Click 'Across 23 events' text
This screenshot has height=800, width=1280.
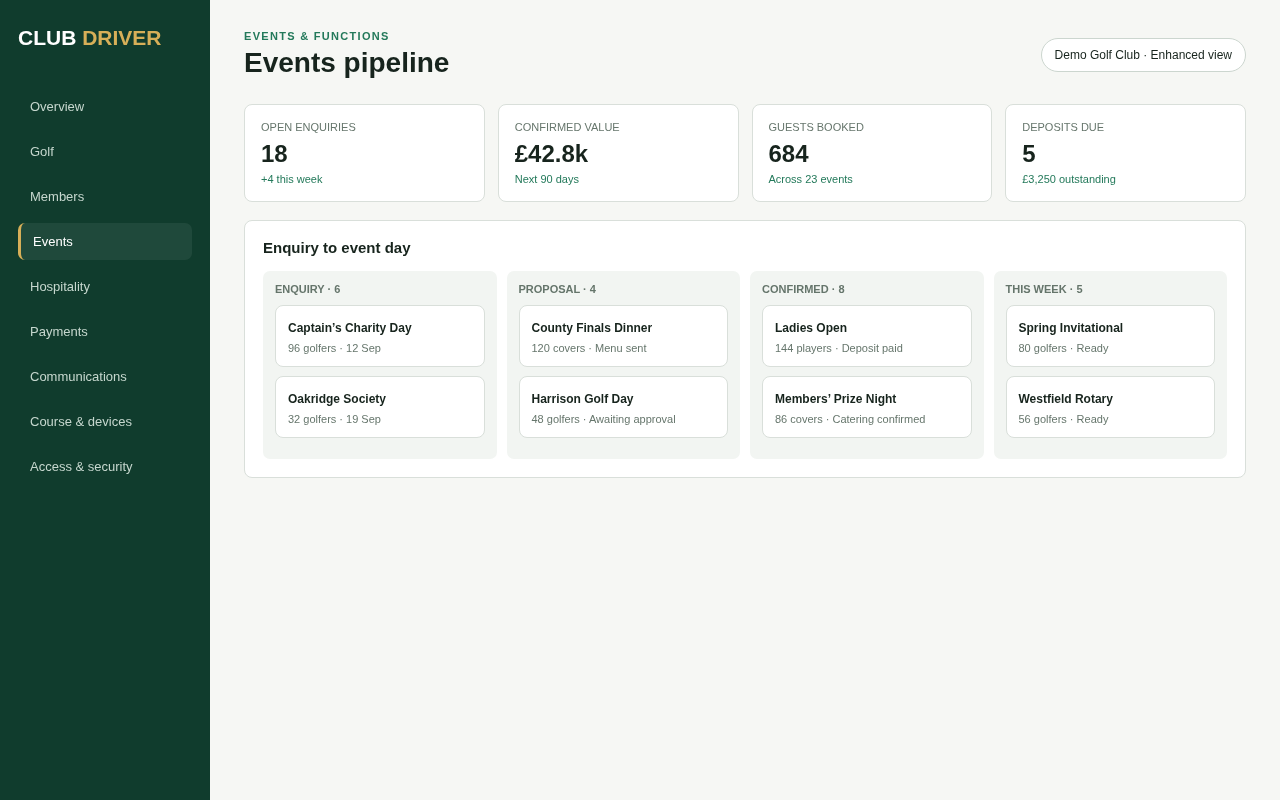pos(811,179)
